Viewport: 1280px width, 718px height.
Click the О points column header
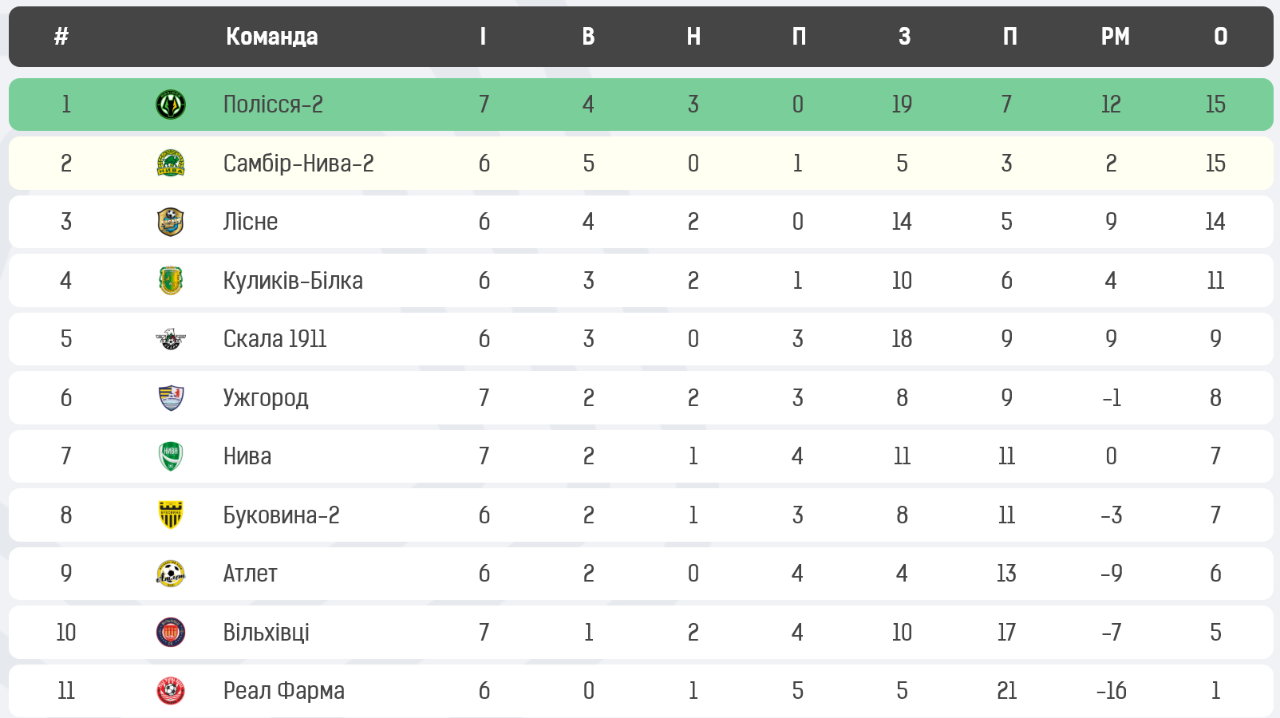1221,37
